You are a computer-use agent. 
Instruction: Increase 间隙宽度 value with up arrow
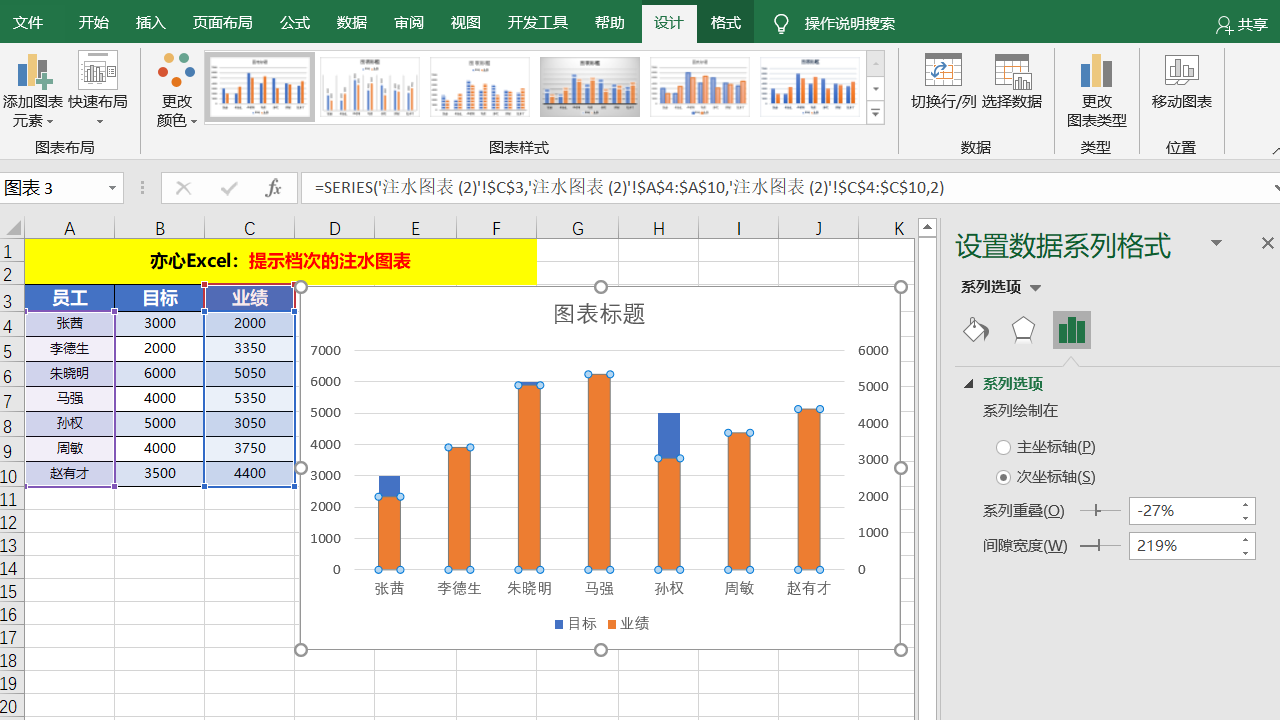point(1246,540)
